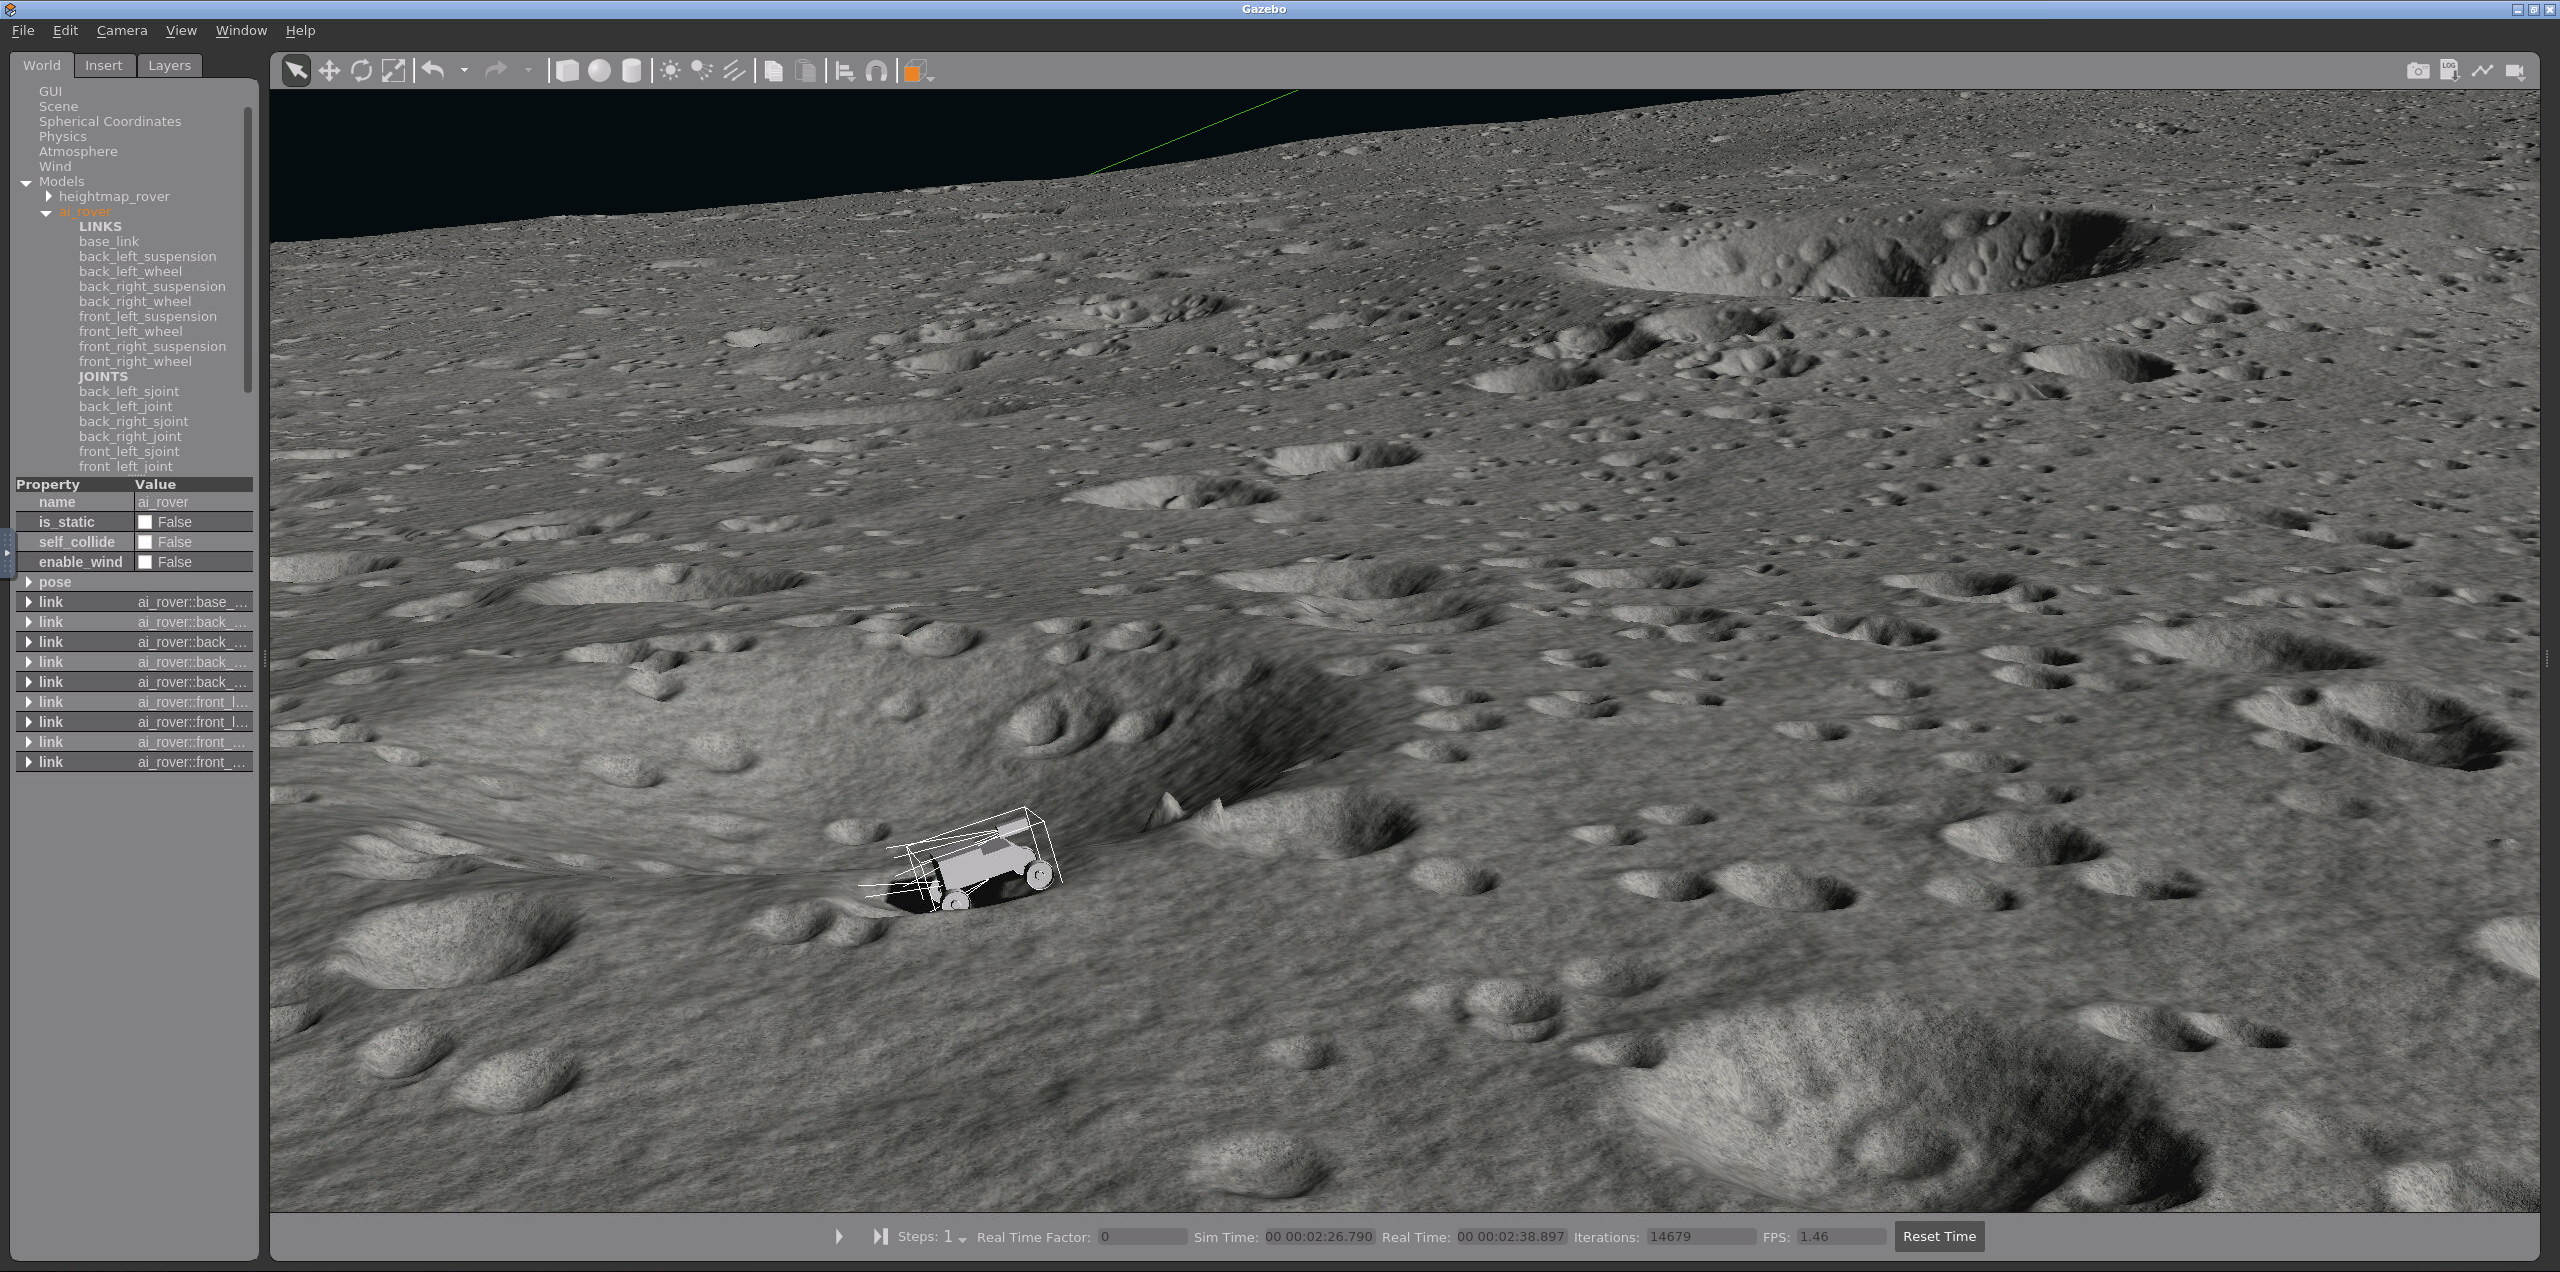
Task: Add a point light
Action: (670, 71)
